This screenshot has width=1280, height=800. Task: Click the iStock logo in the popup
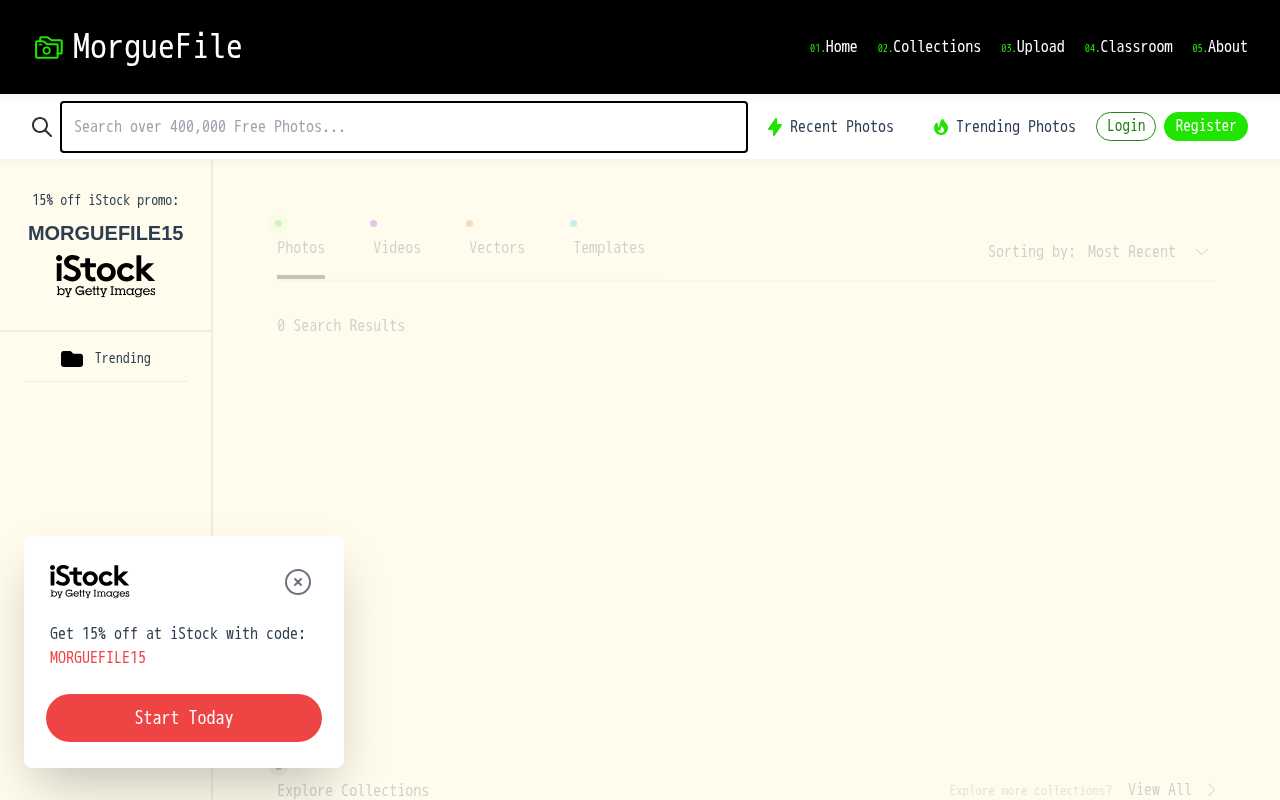pyautogui.click(x=89, y=582)
